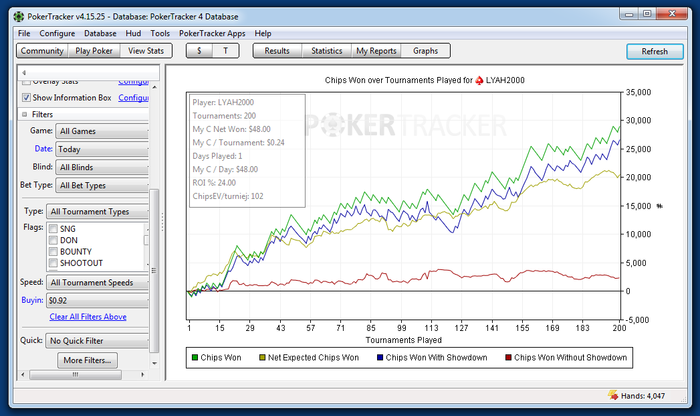The width and height of the screenshot is (700, 416).
Task: Switch to the Statistics tab
Action: click(327, 51)
